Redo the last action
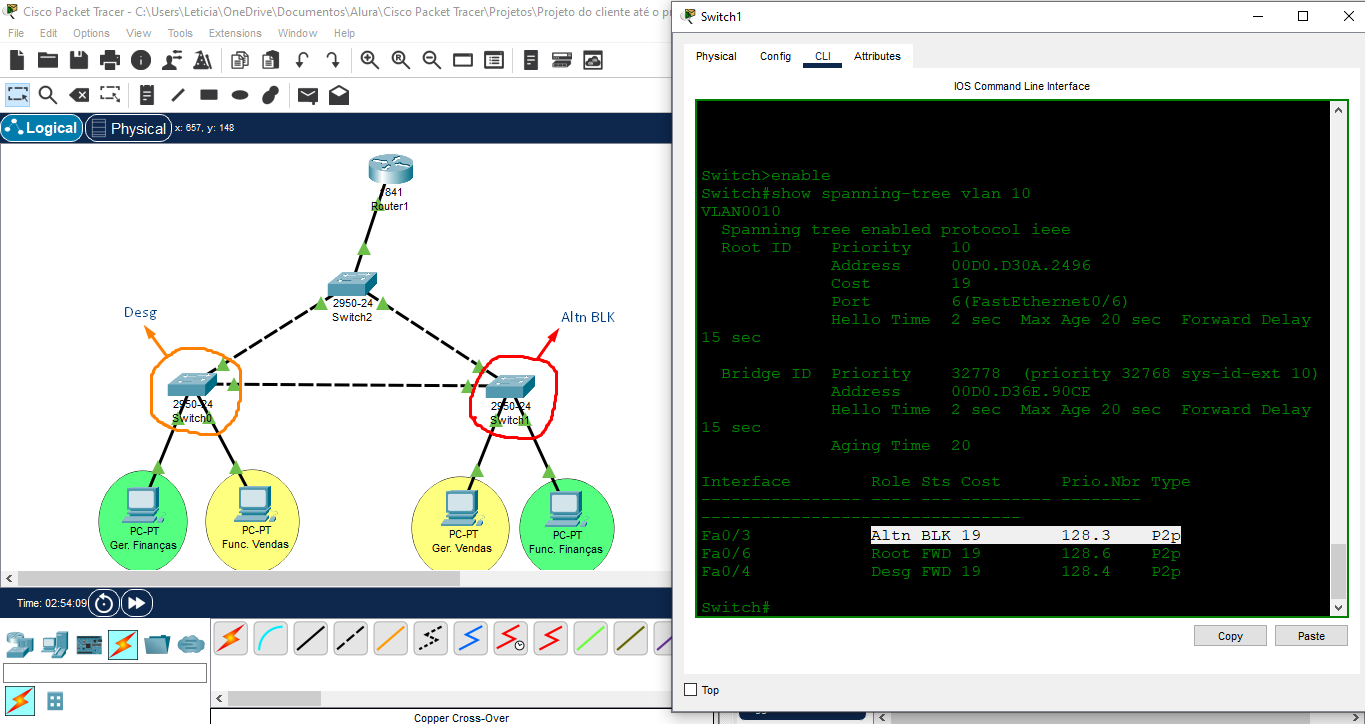Viewport: 1365px width, 724px height. pos(332,60)
